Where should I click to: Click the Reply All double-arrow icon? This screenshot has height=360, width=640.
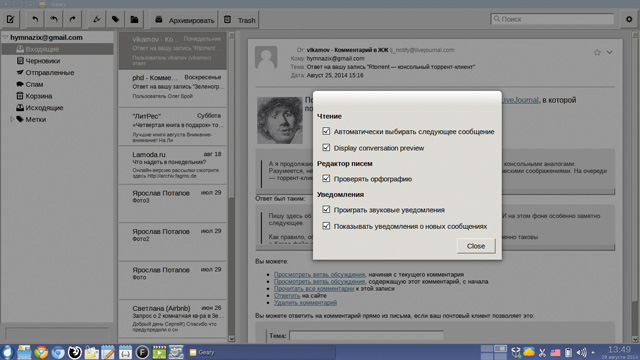(x=54, y=19)
